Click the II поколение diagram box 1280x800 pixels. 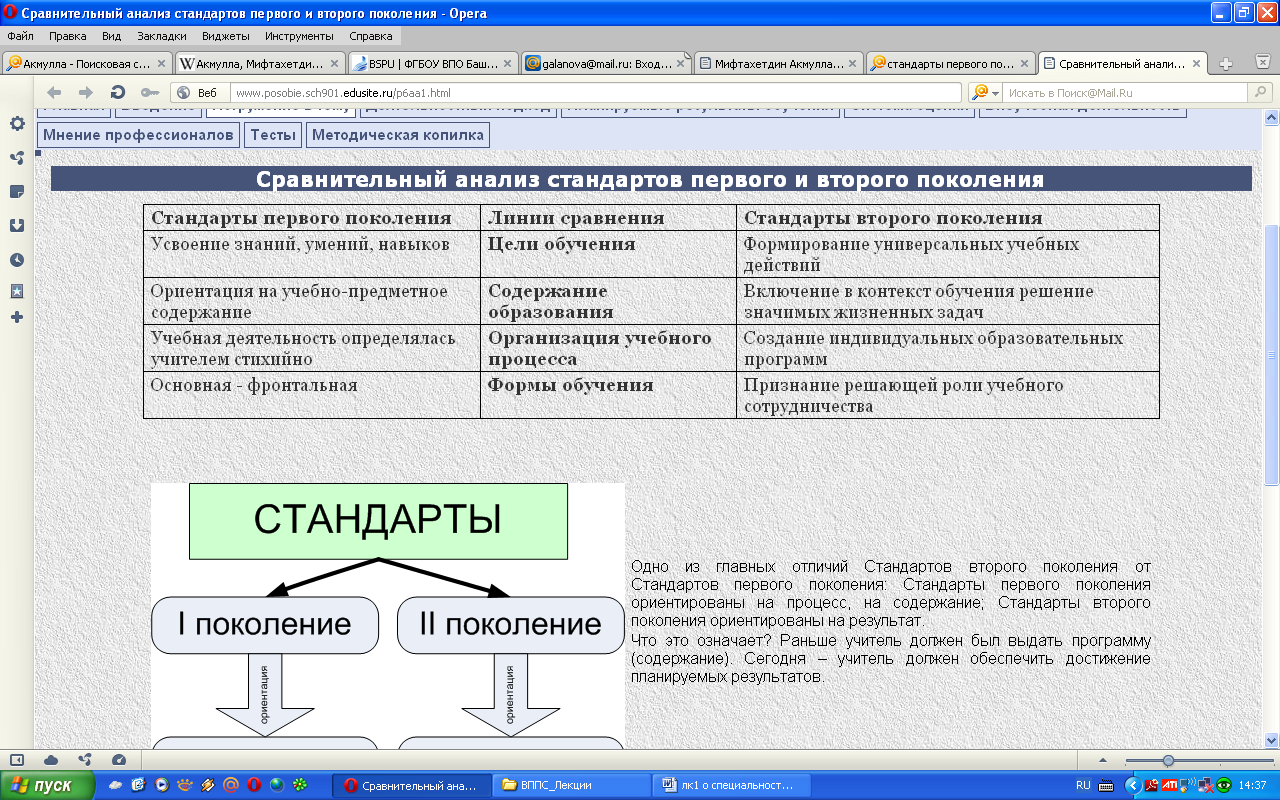click(x=510, y=625)
